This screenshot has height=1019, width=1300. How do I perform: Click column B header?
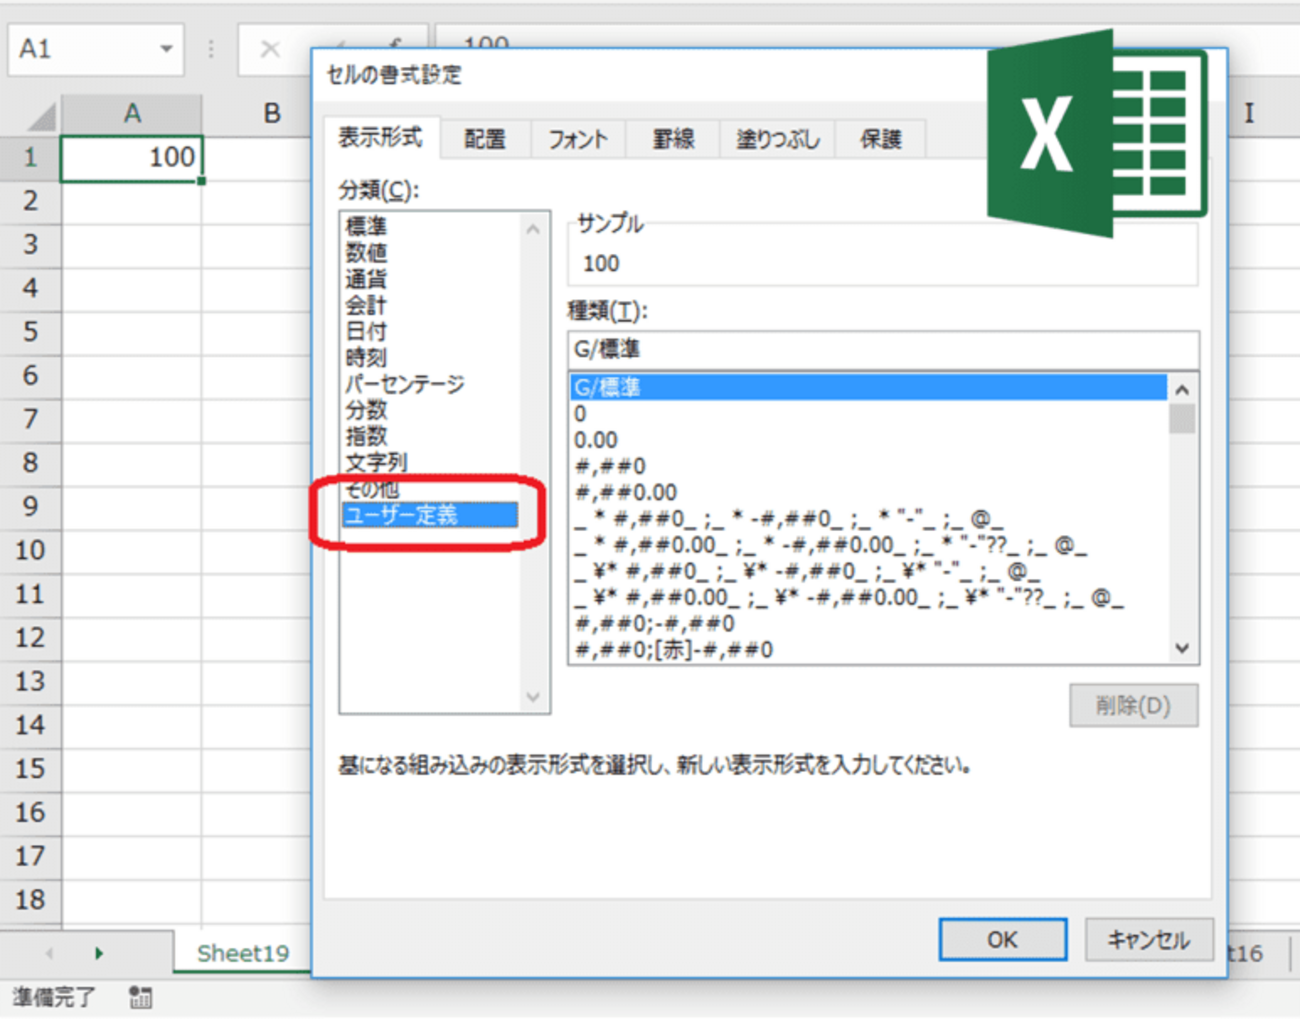pos(272,114)
